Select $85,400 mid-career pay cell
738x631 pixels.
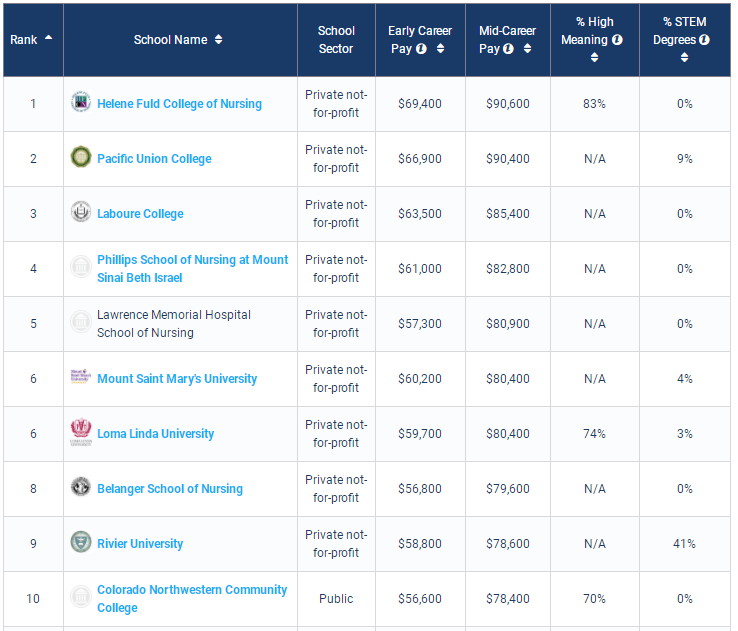508,214
